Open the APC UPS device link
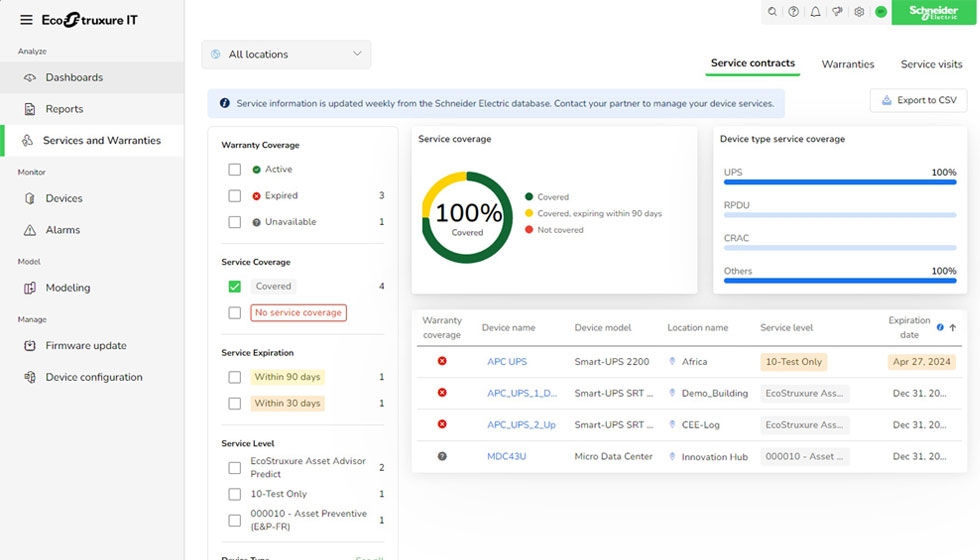The image size is (980, 560). pyautogui.click(x=506, y=362)
